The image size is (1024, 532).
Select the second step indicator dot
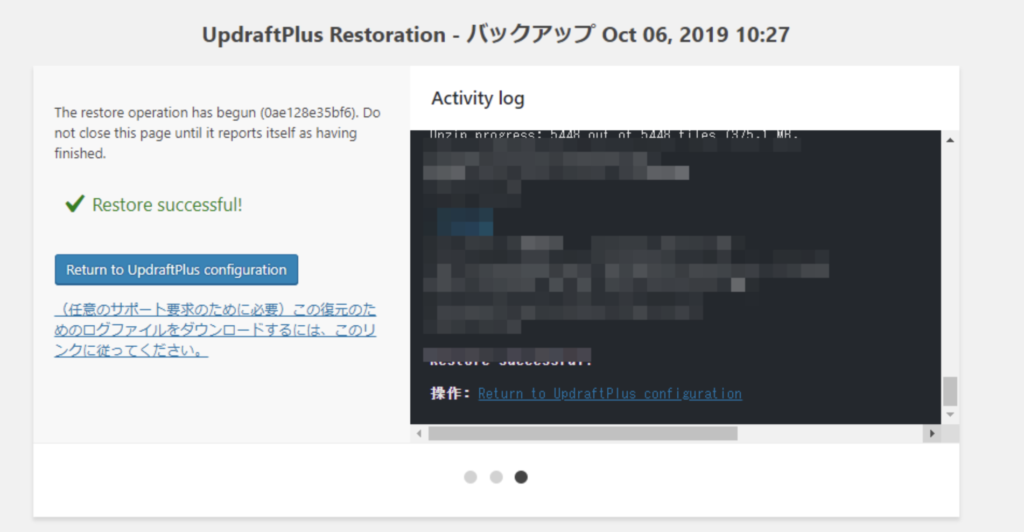[x=496, y=477]
